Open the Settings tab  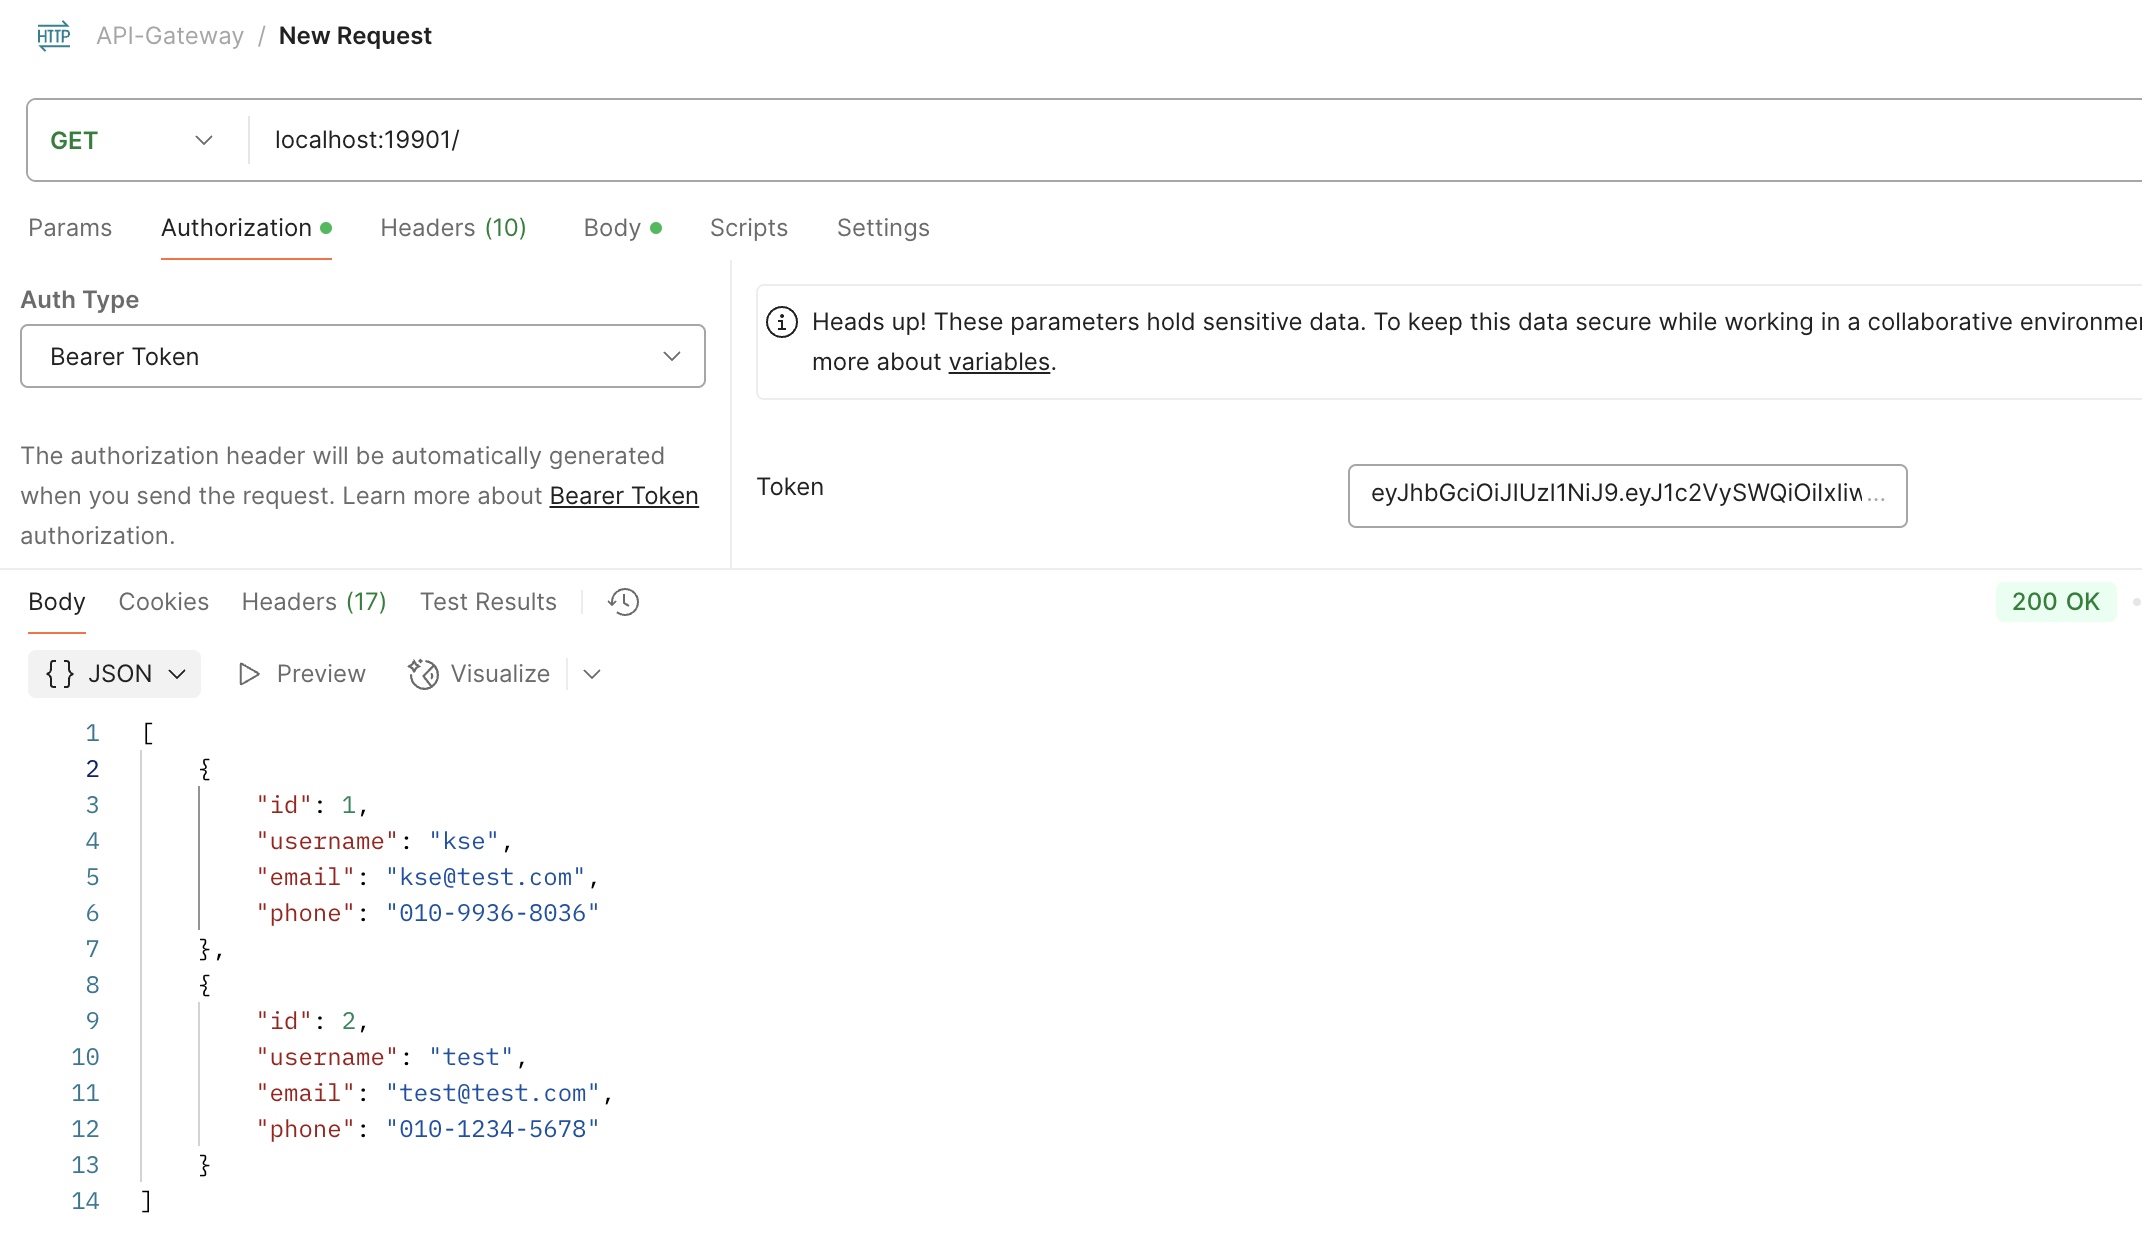click(x=883, y=228)
